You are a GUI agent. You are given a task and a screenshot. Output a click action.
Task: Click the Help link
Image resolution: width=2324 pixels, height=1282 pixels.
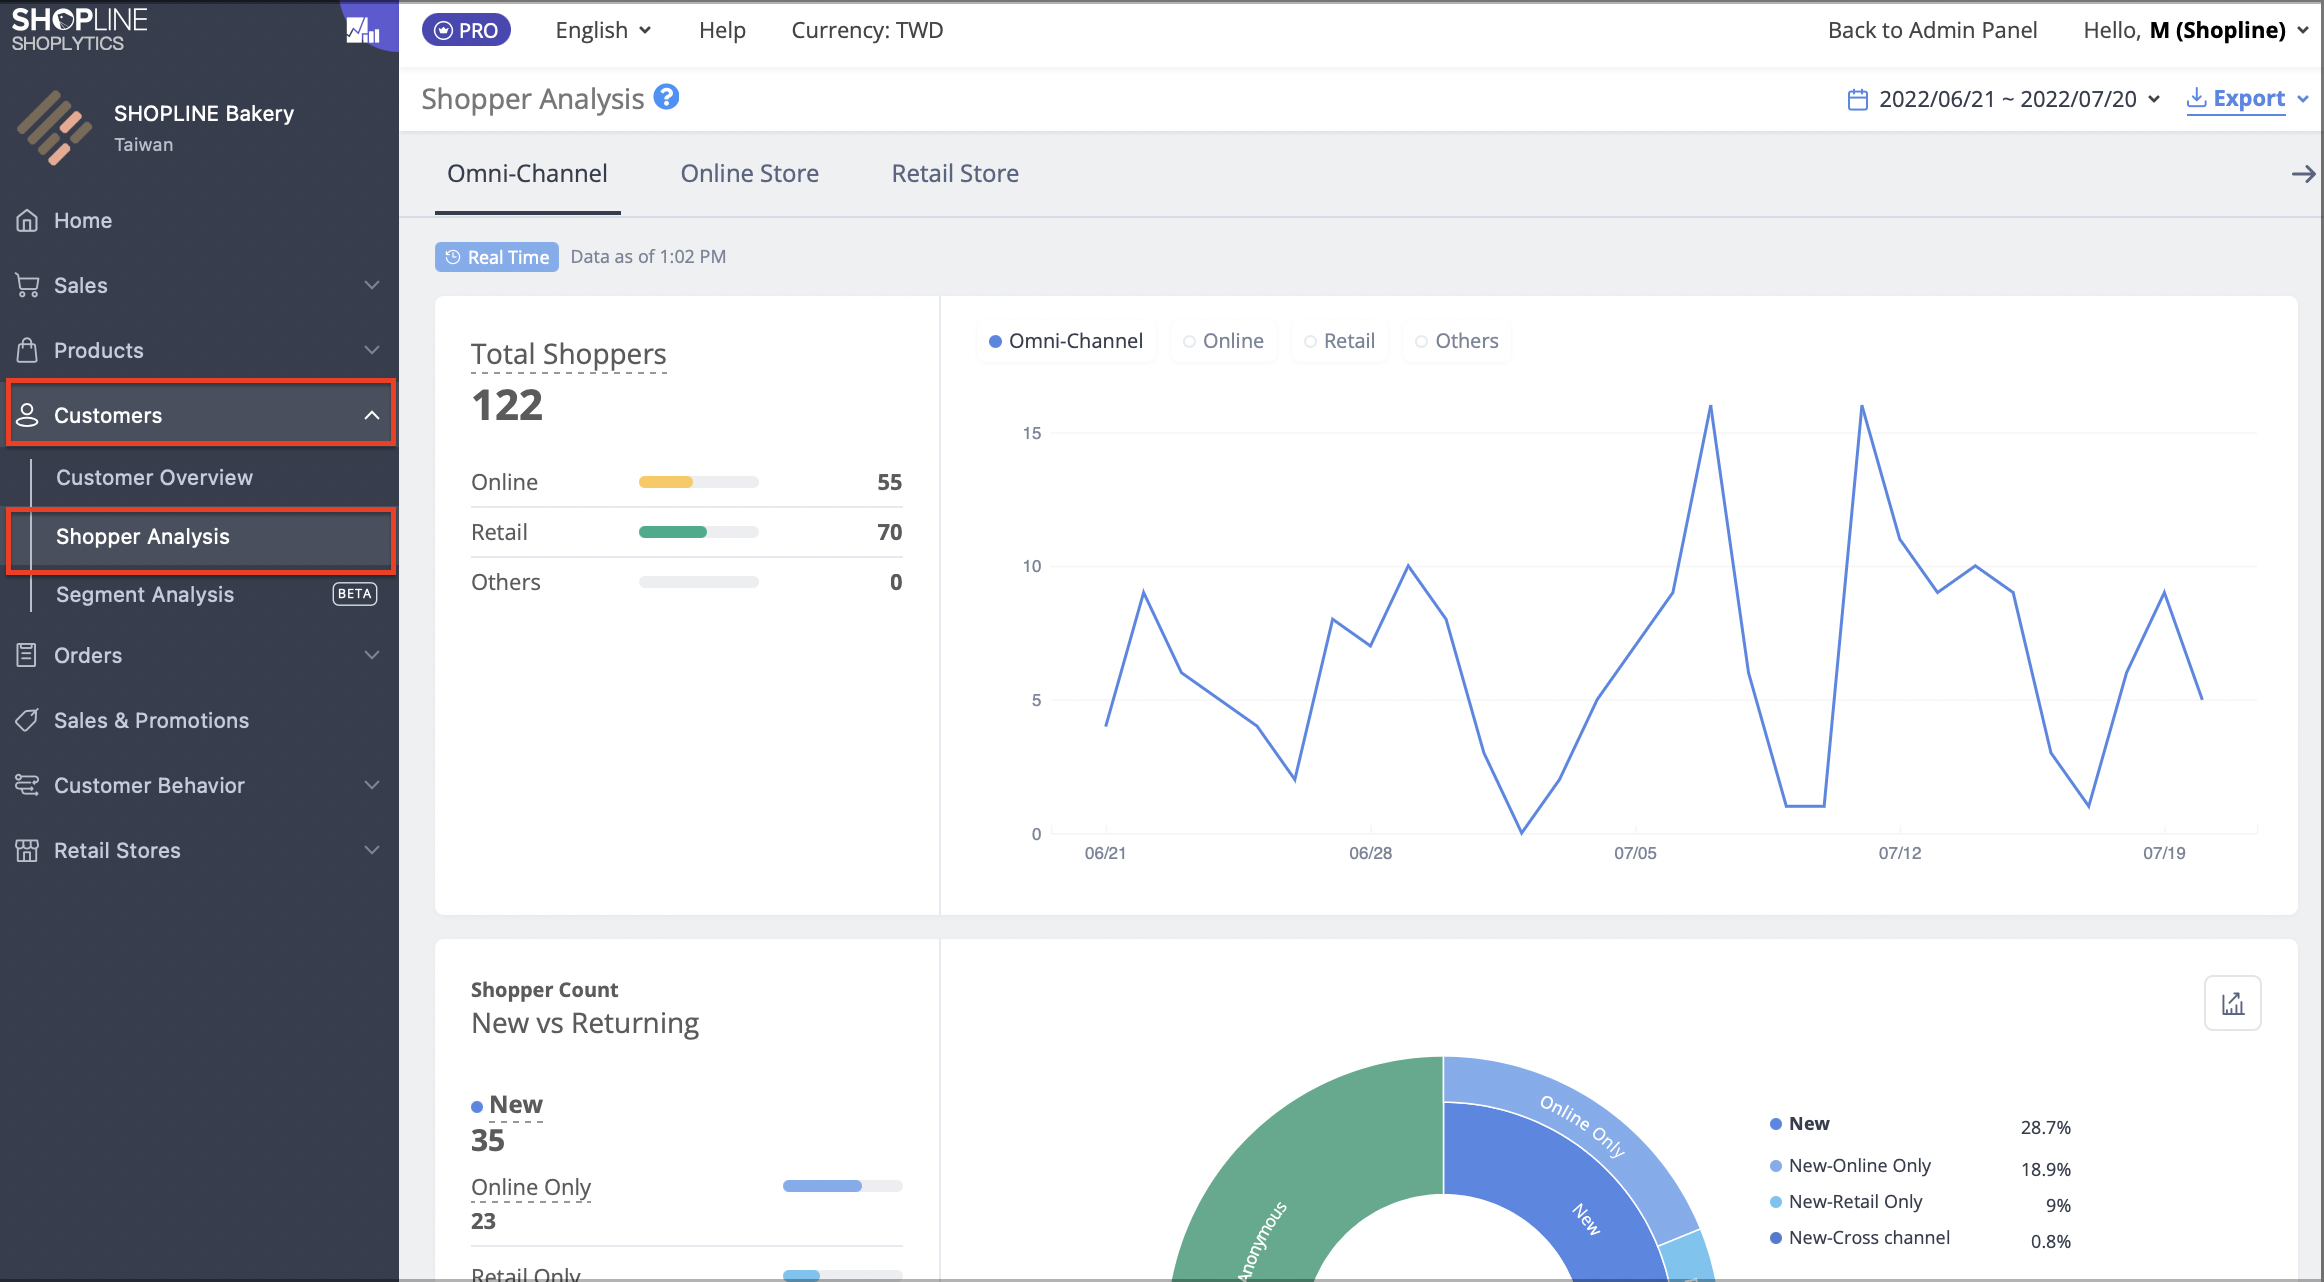[722, 30]
